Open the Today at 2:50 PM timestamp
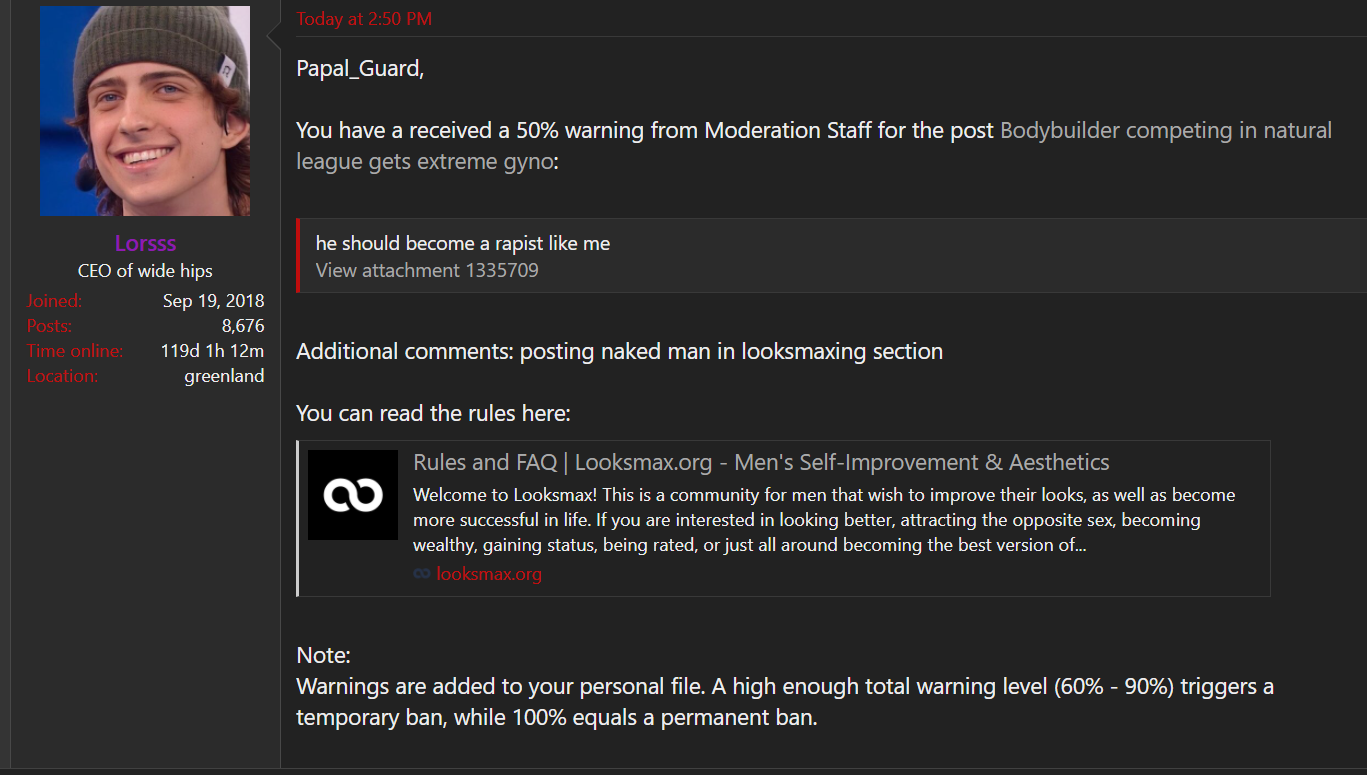Screen dimensions: 1367x775 [x=364, y=19]
